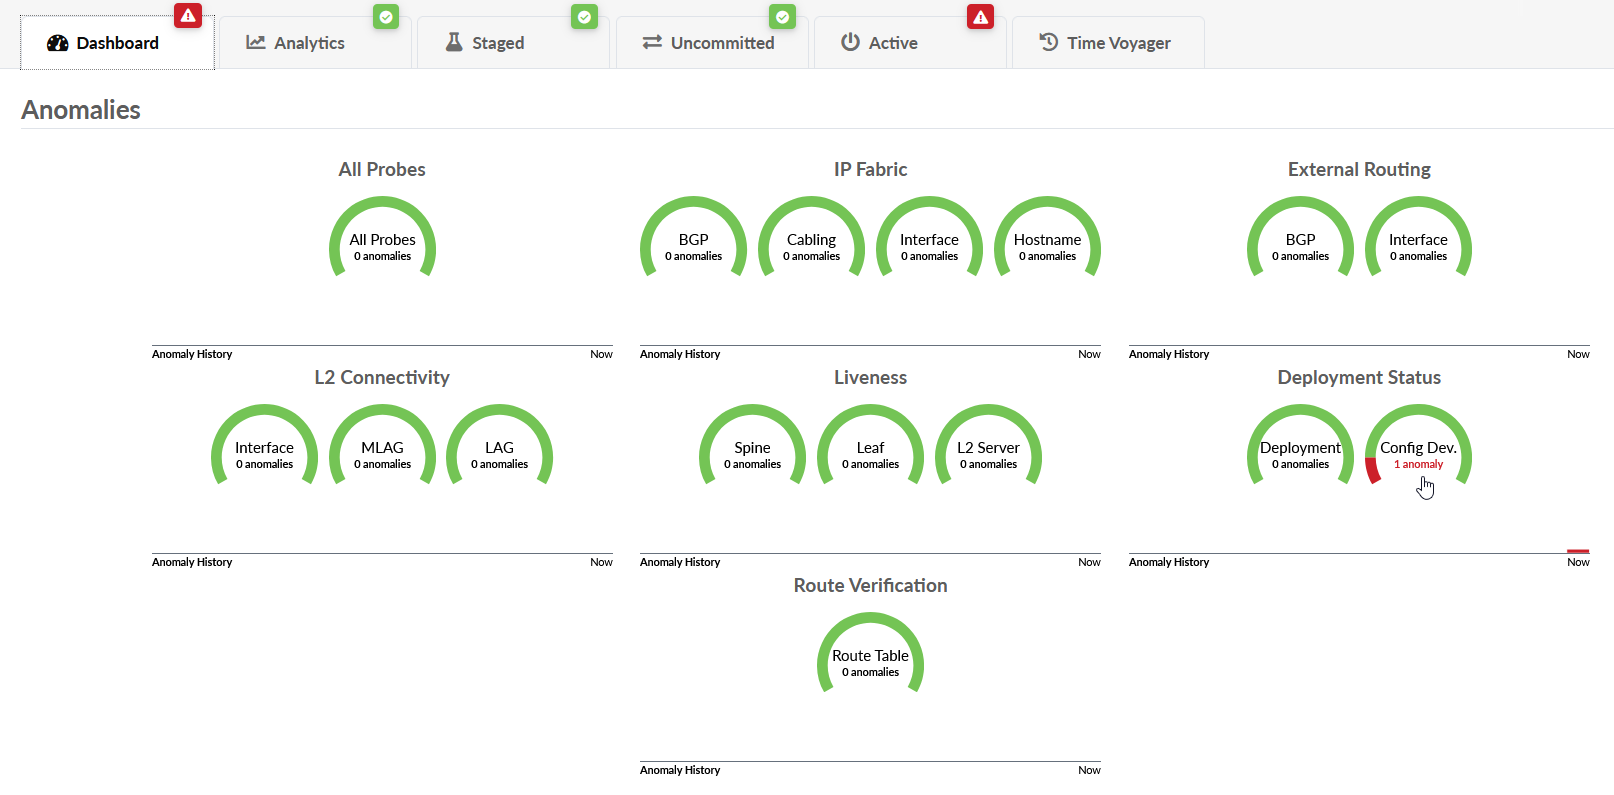Click the "L2 Connectivity" section heading
The image size is (1614, 795).
382,378
